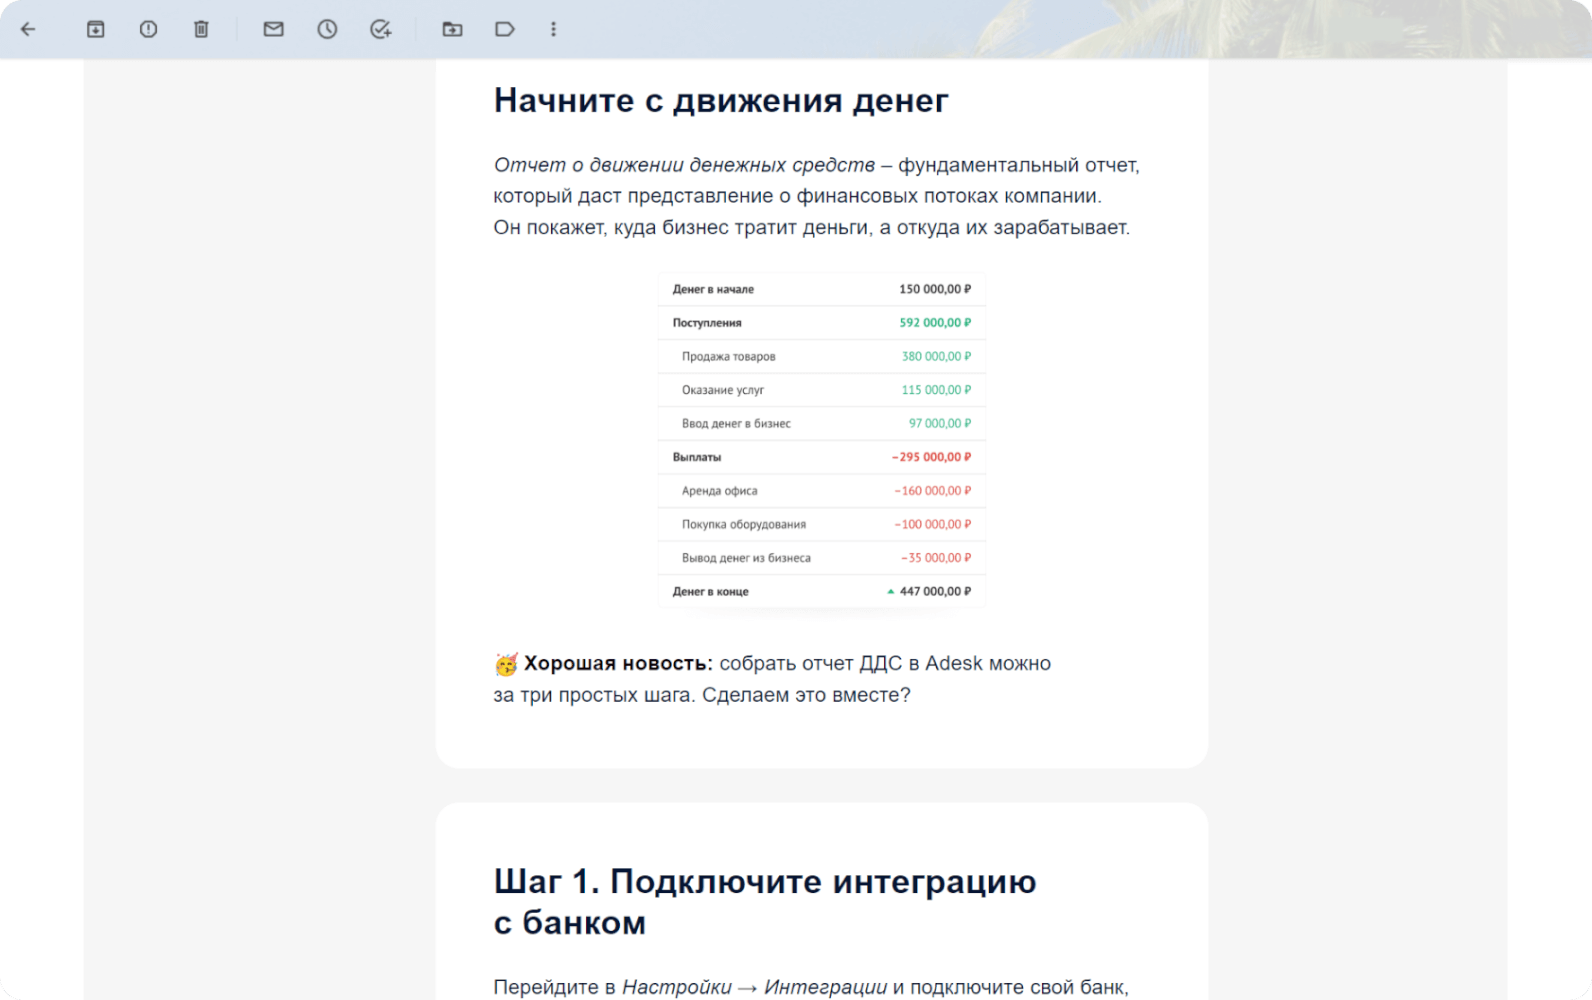Open the labels icon menu
Viewport: 1592px width, 1000px height.
coord(505,29)
